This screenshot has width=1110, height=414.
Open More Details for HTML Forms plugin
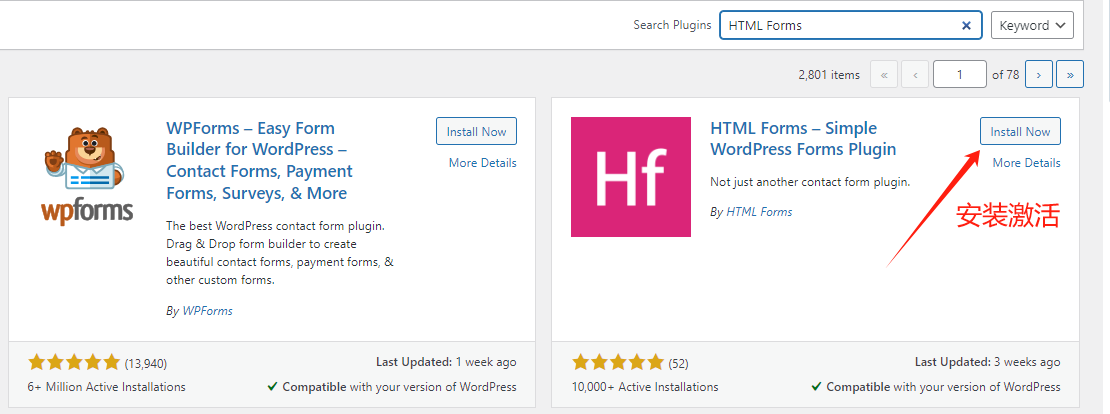[1026, 163]
